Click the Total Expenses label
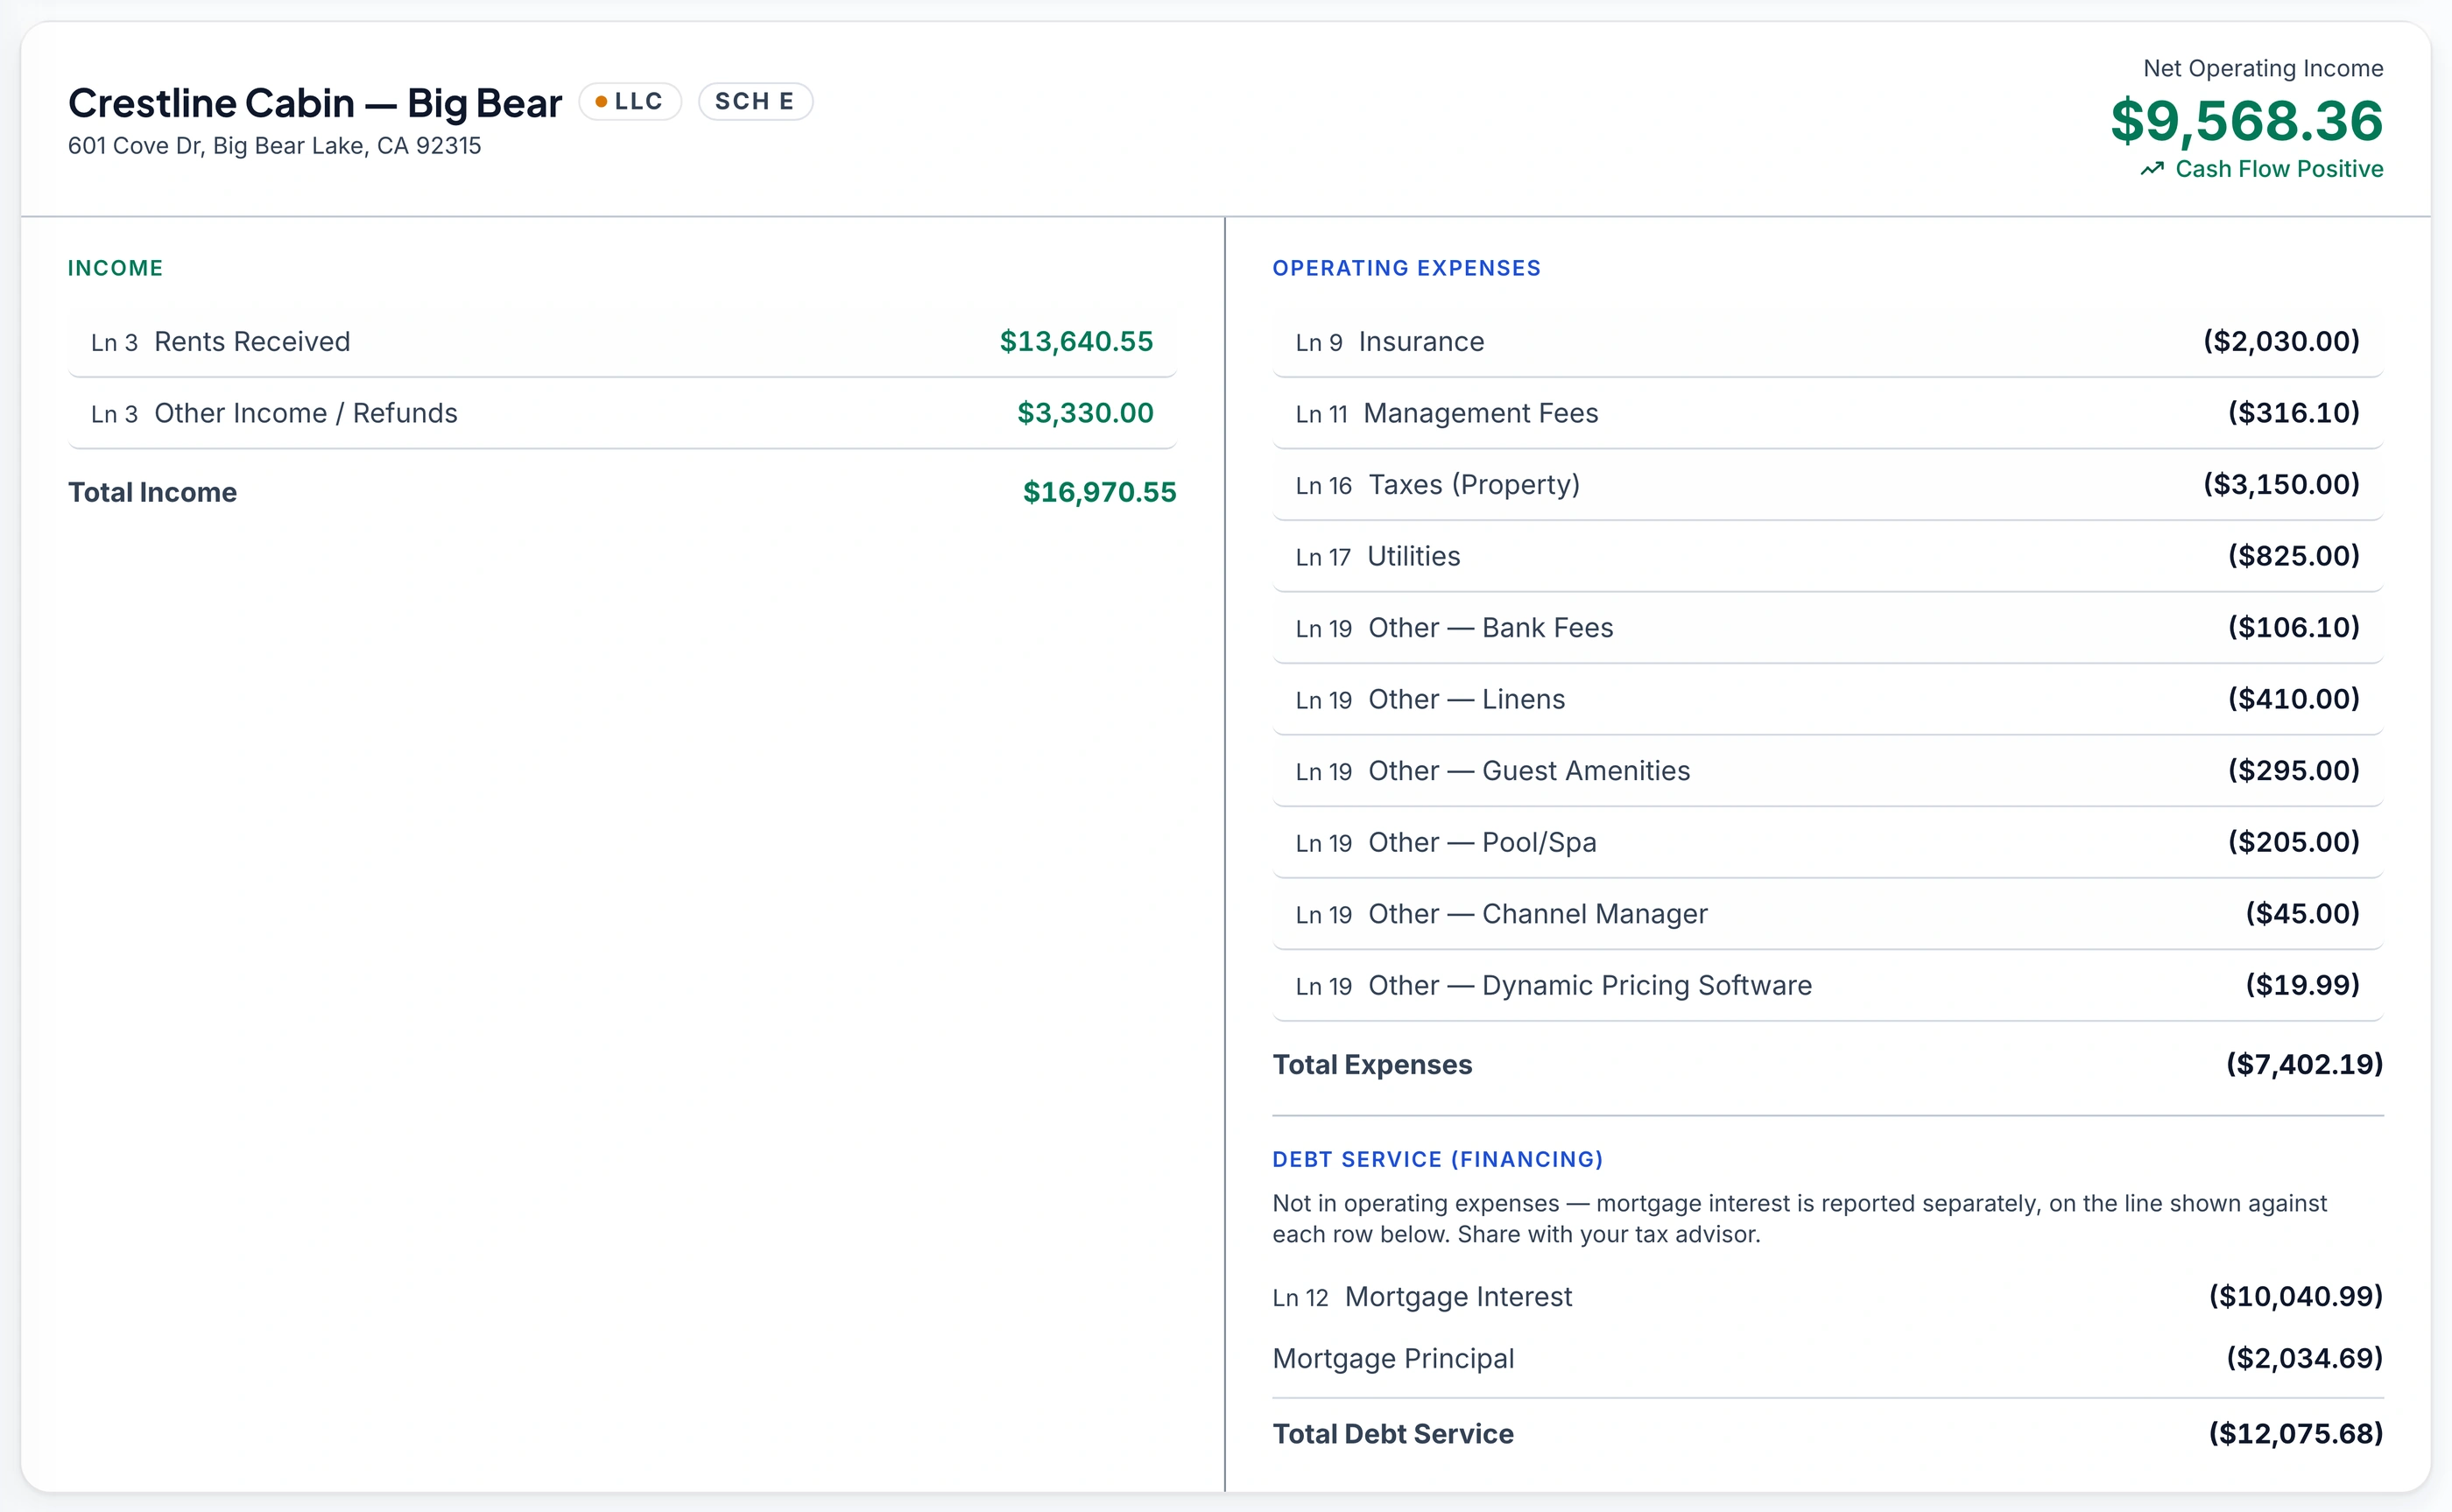 click(x=1372, y=1065)
